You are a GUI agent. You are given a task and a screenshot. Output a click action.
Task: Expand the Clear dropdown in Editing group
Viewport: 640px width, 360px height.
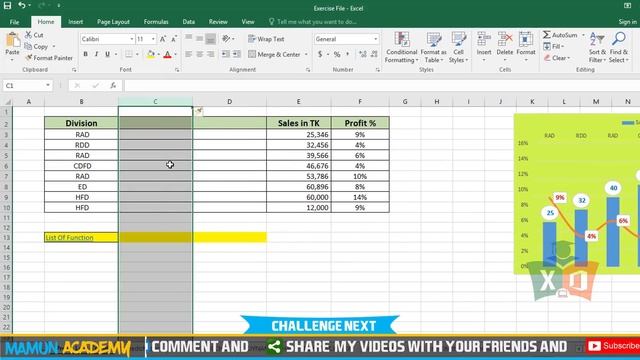[x=568, y=58]
